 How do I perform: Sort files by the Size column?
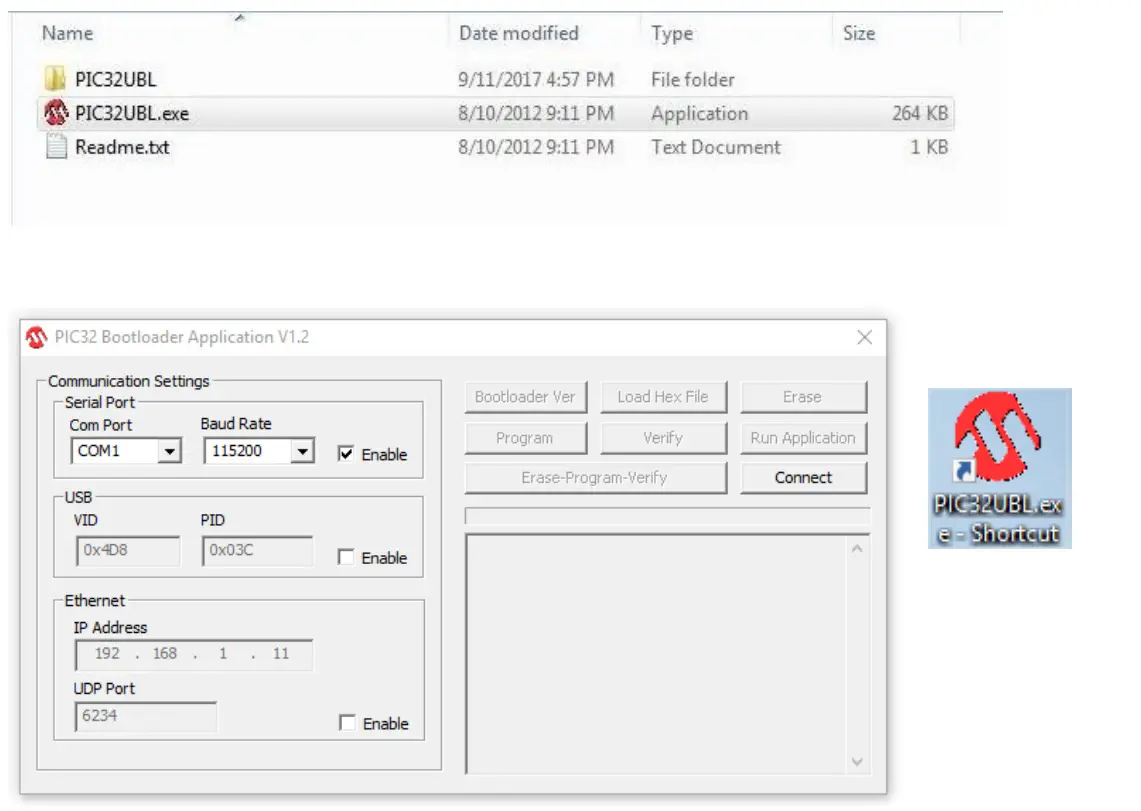(x=857, y=33)
